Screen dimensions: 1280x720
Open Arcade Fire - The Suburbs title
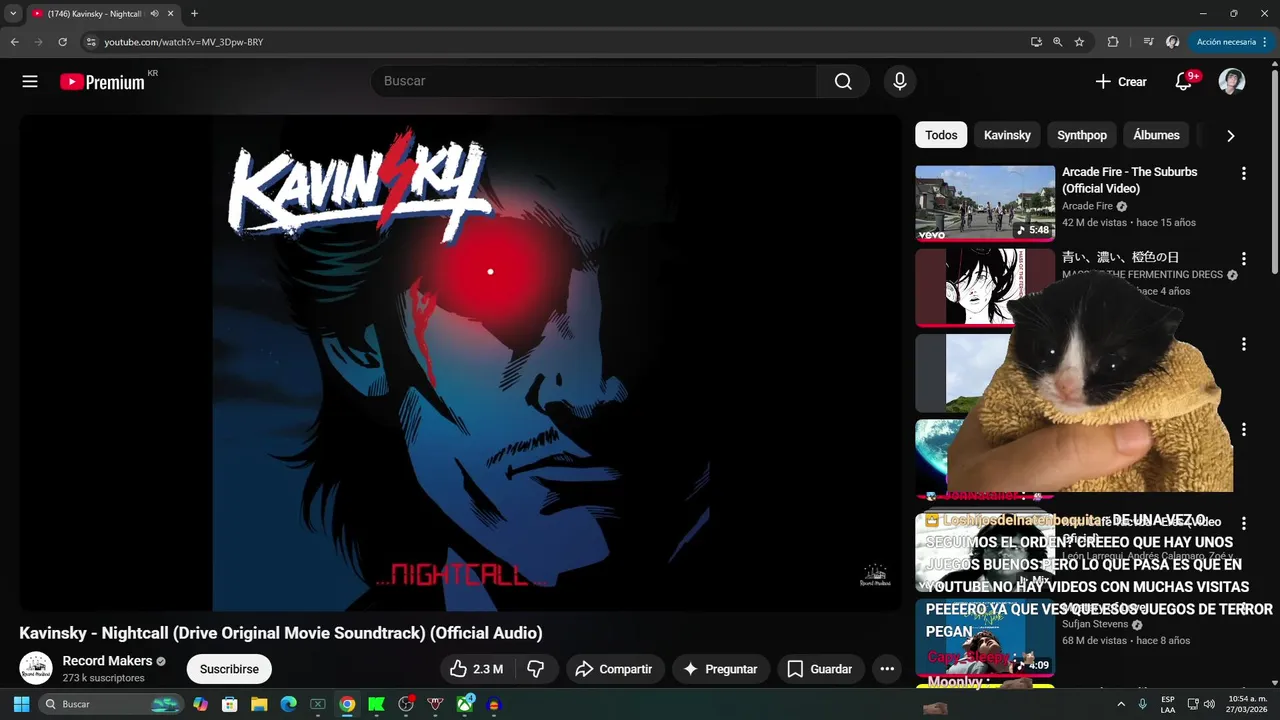(x=1129, y=180)
